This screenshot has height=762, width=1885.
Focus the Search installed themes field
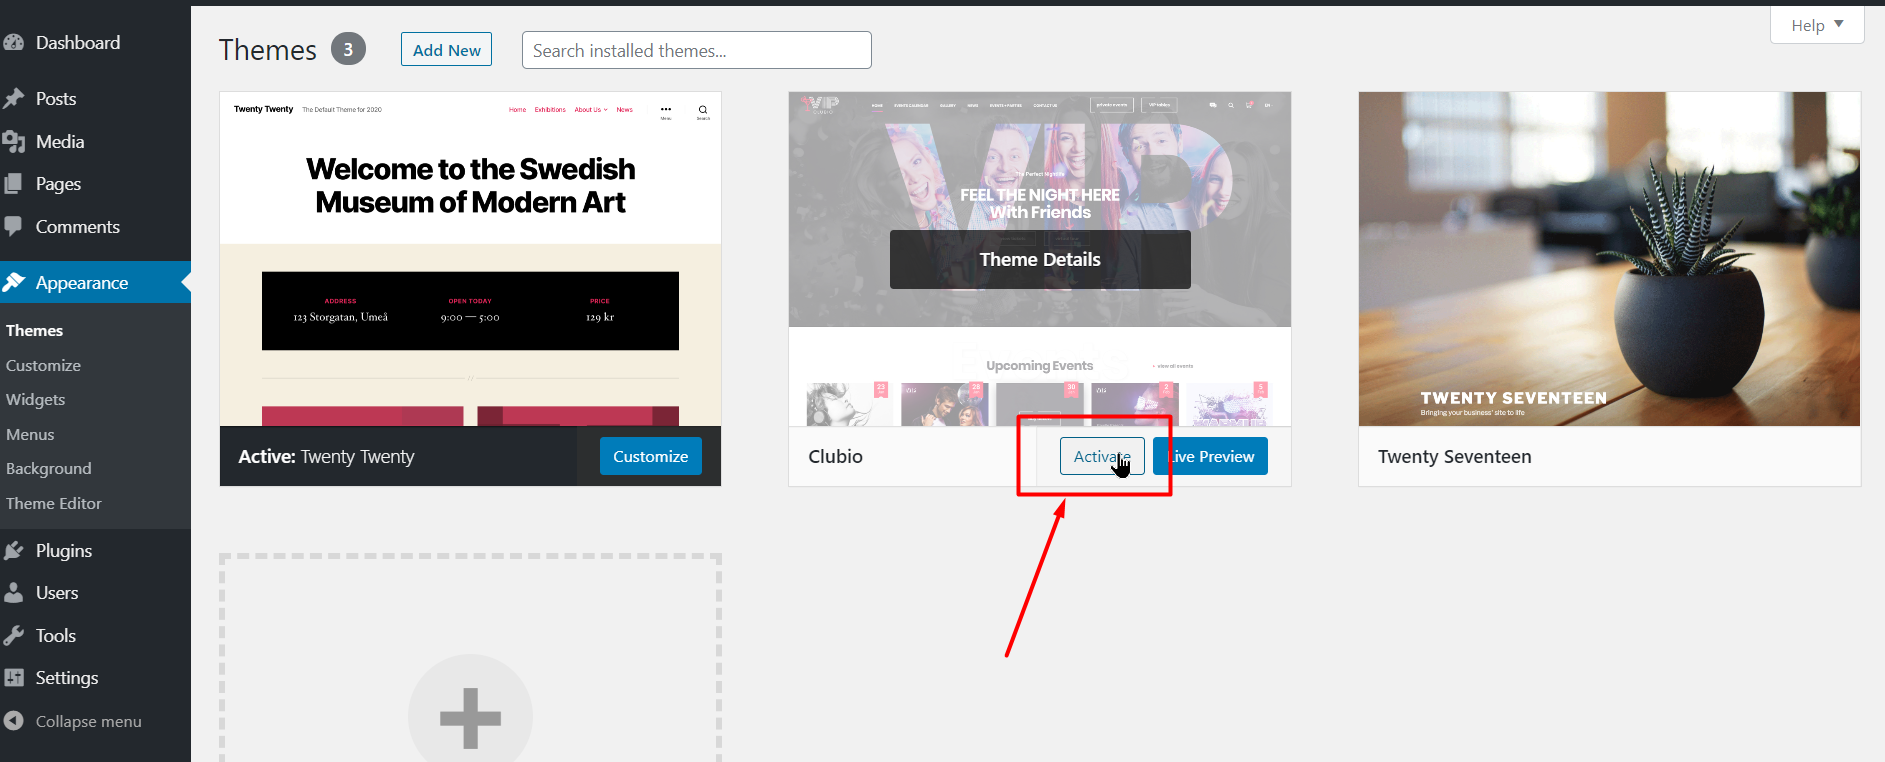click(x=696, y=50)
